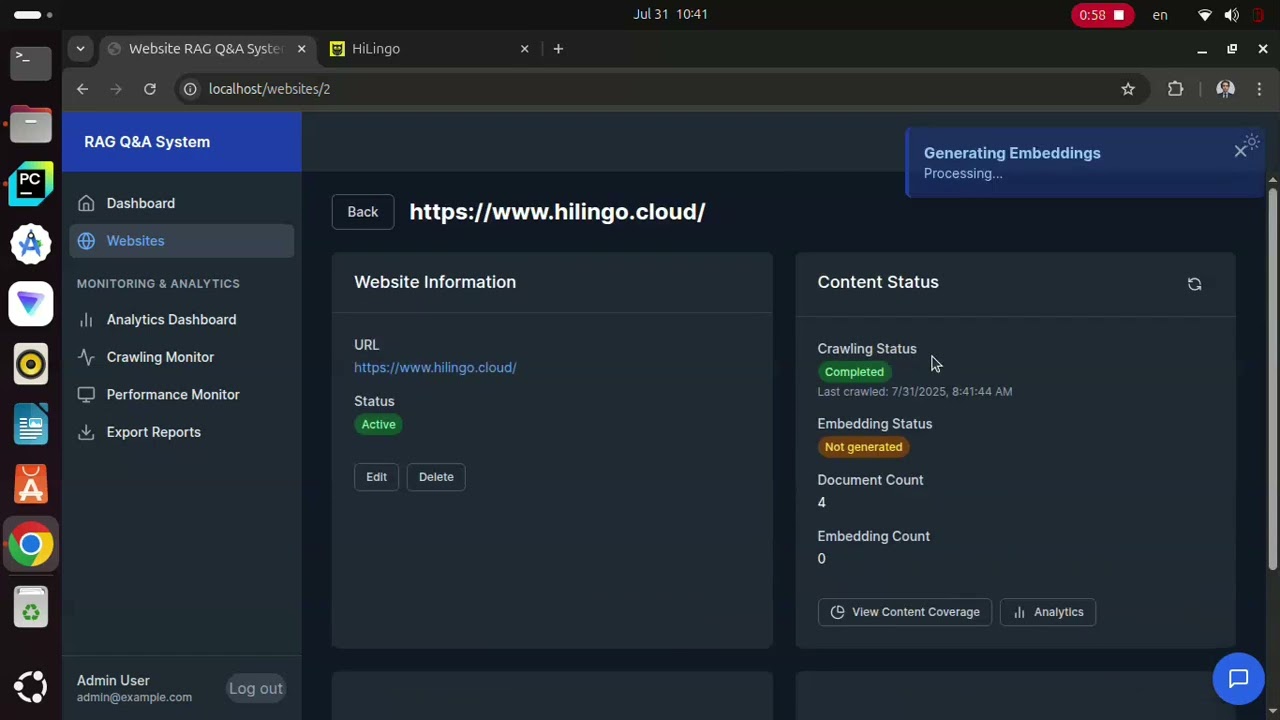View site information icon in address bar
The width and height of the screenshot is (1280, 720).
[190, 89]
